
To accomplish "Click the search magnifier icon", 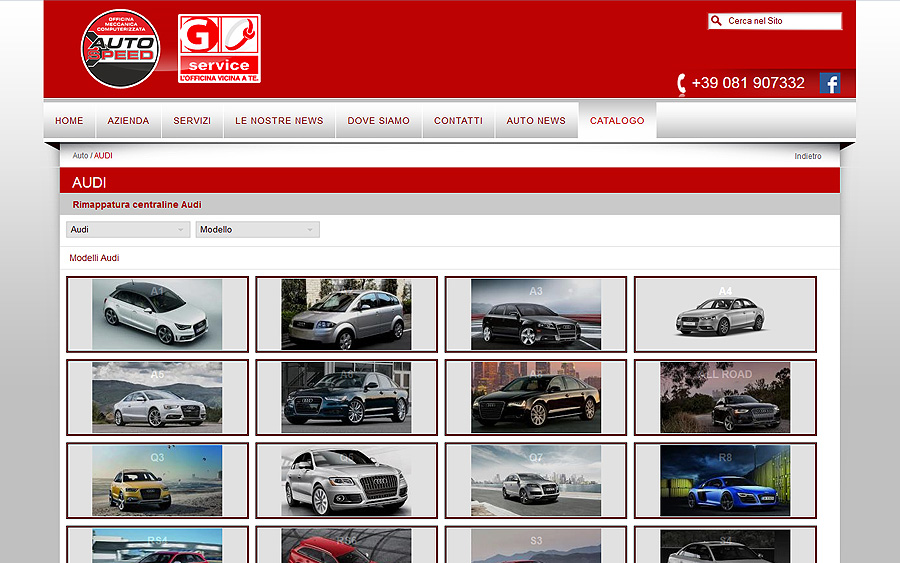I will [716, 21].
